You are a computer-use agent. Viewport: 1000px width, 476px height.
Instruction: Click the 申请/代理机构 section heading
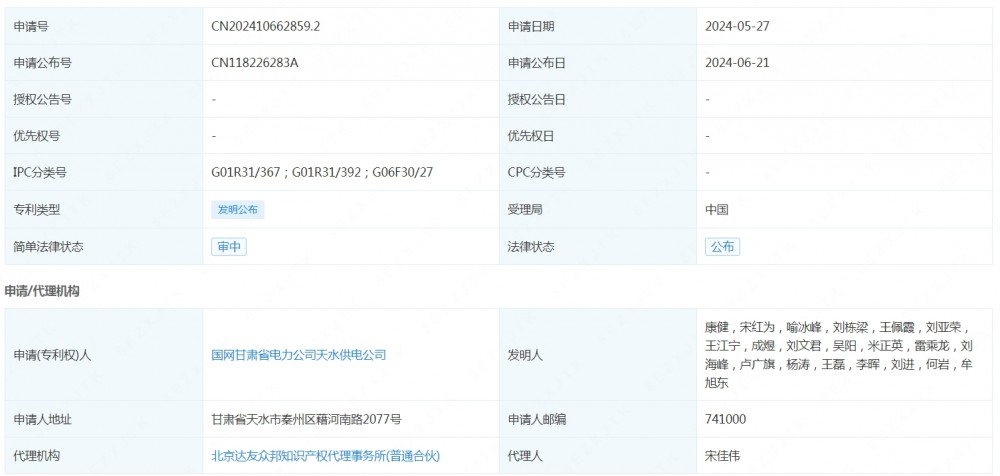point(41,291)
